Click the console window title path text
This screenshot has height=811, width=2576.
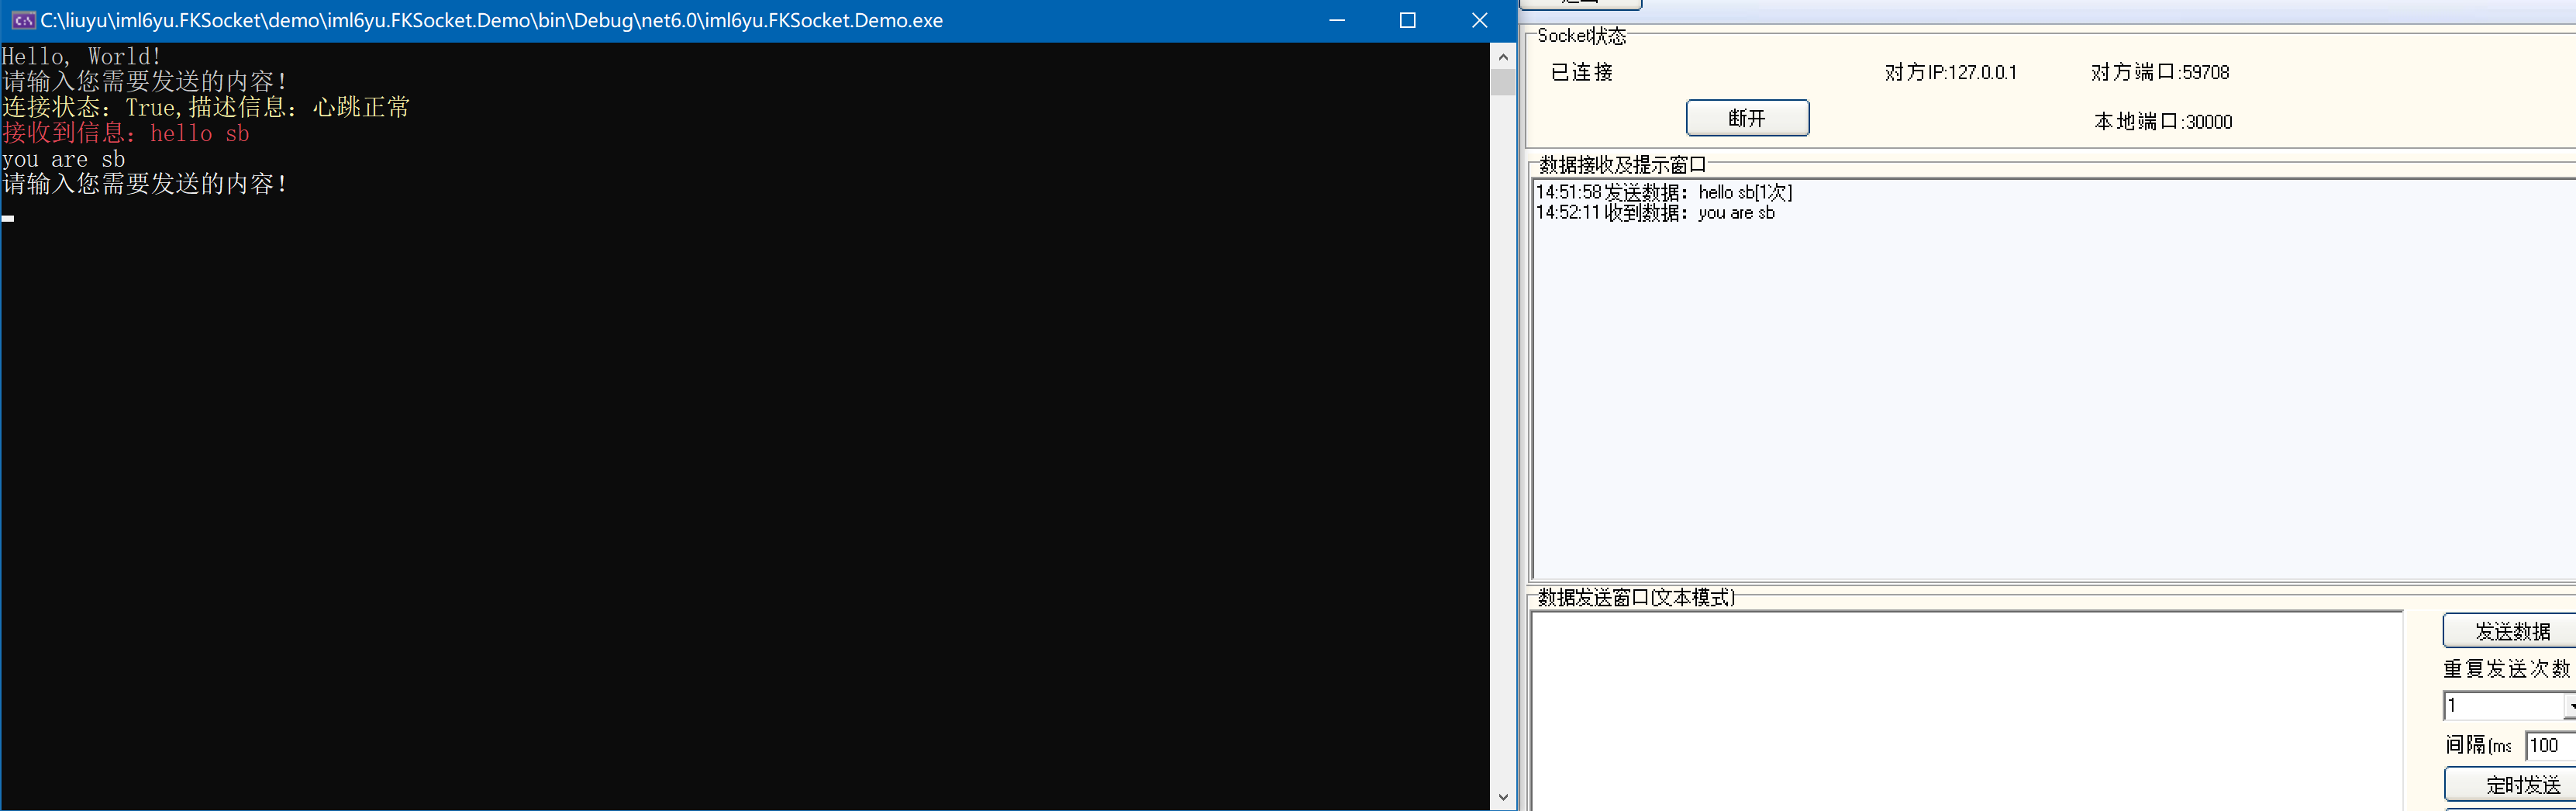[492, 20]
